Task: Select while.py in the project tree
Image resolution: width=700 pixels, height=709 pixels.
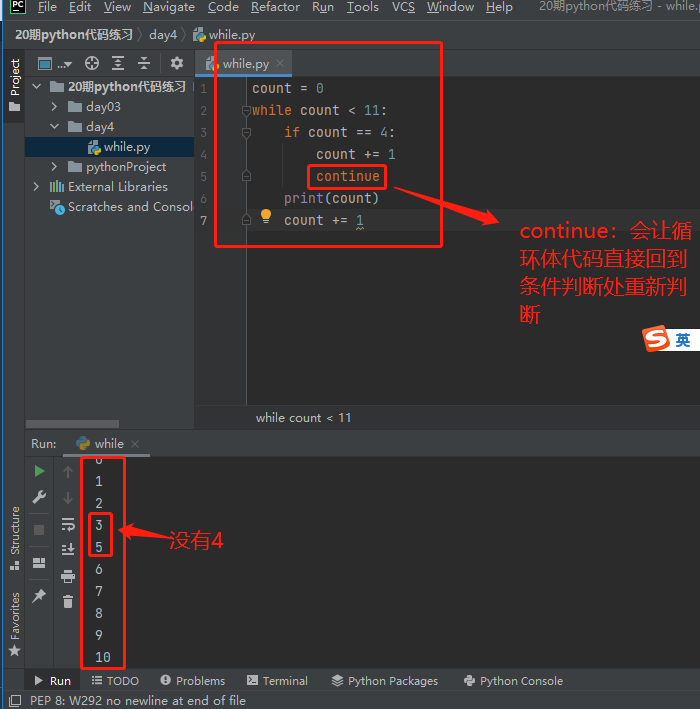Action: click(109, 147)
